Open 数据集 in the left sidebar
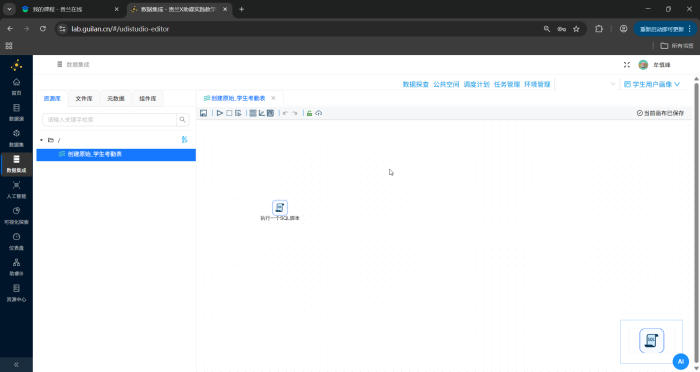This screenshot has width=700, height=372. (x=17, y=138)
